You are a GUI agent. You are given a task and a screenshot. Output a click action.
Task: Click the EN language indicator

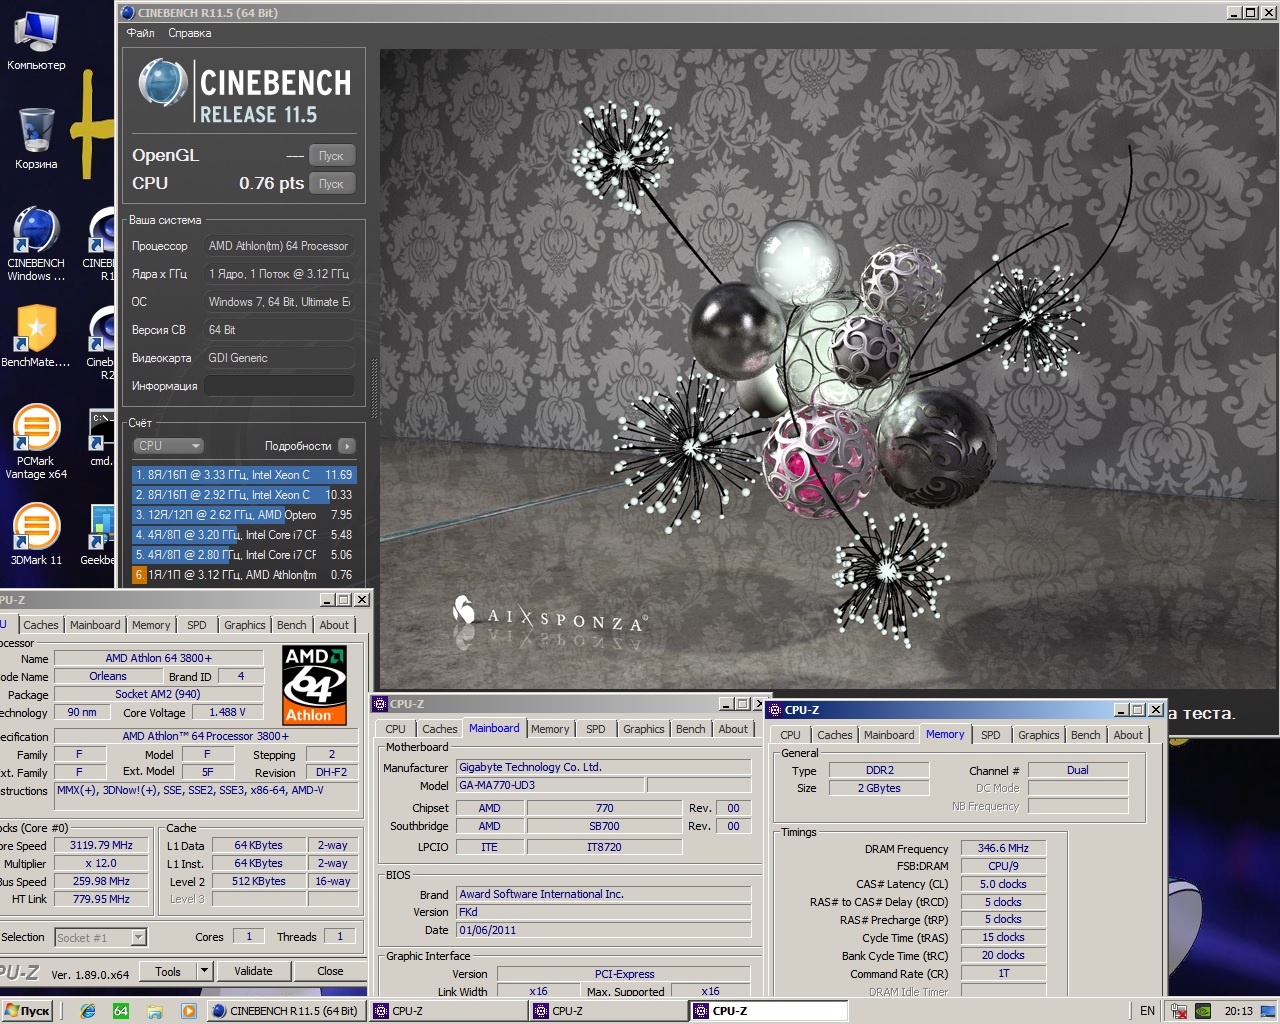pos(1148,1011)
